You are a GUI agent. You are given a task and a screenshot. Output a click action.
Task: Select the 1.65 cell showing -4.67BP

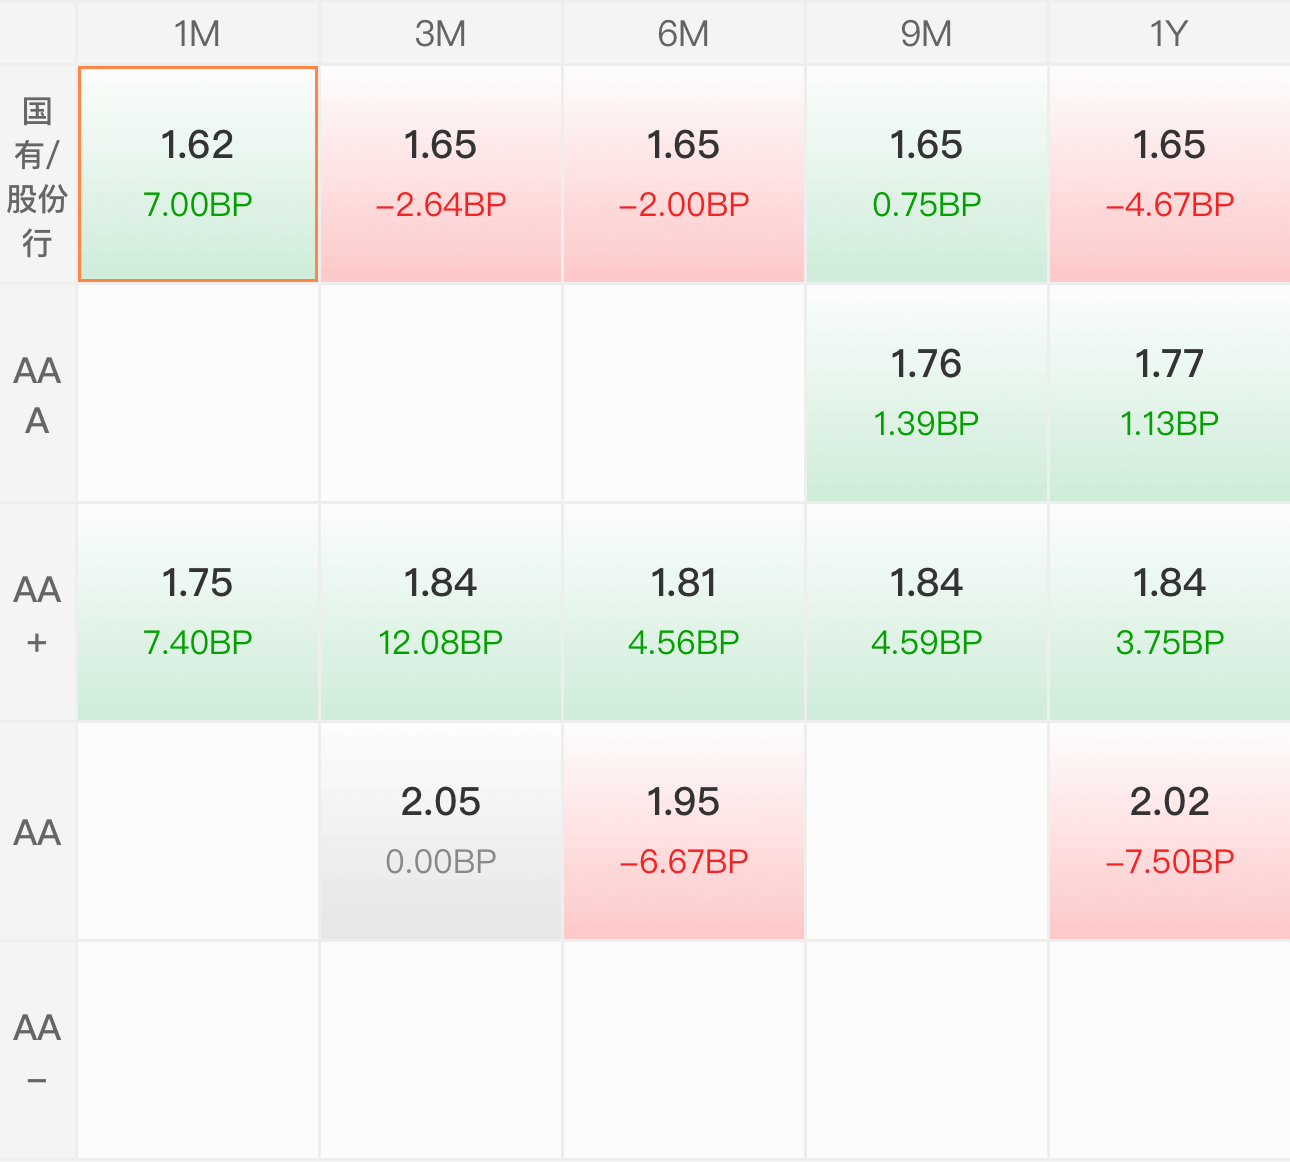tap(1170, 174)
